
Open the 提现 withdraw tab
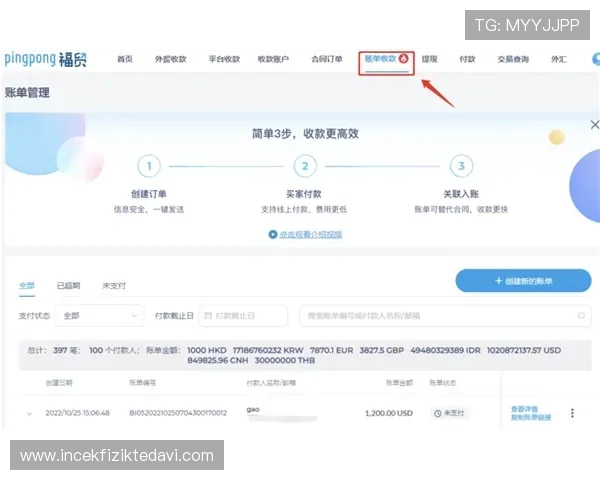[x=429, y=59]
